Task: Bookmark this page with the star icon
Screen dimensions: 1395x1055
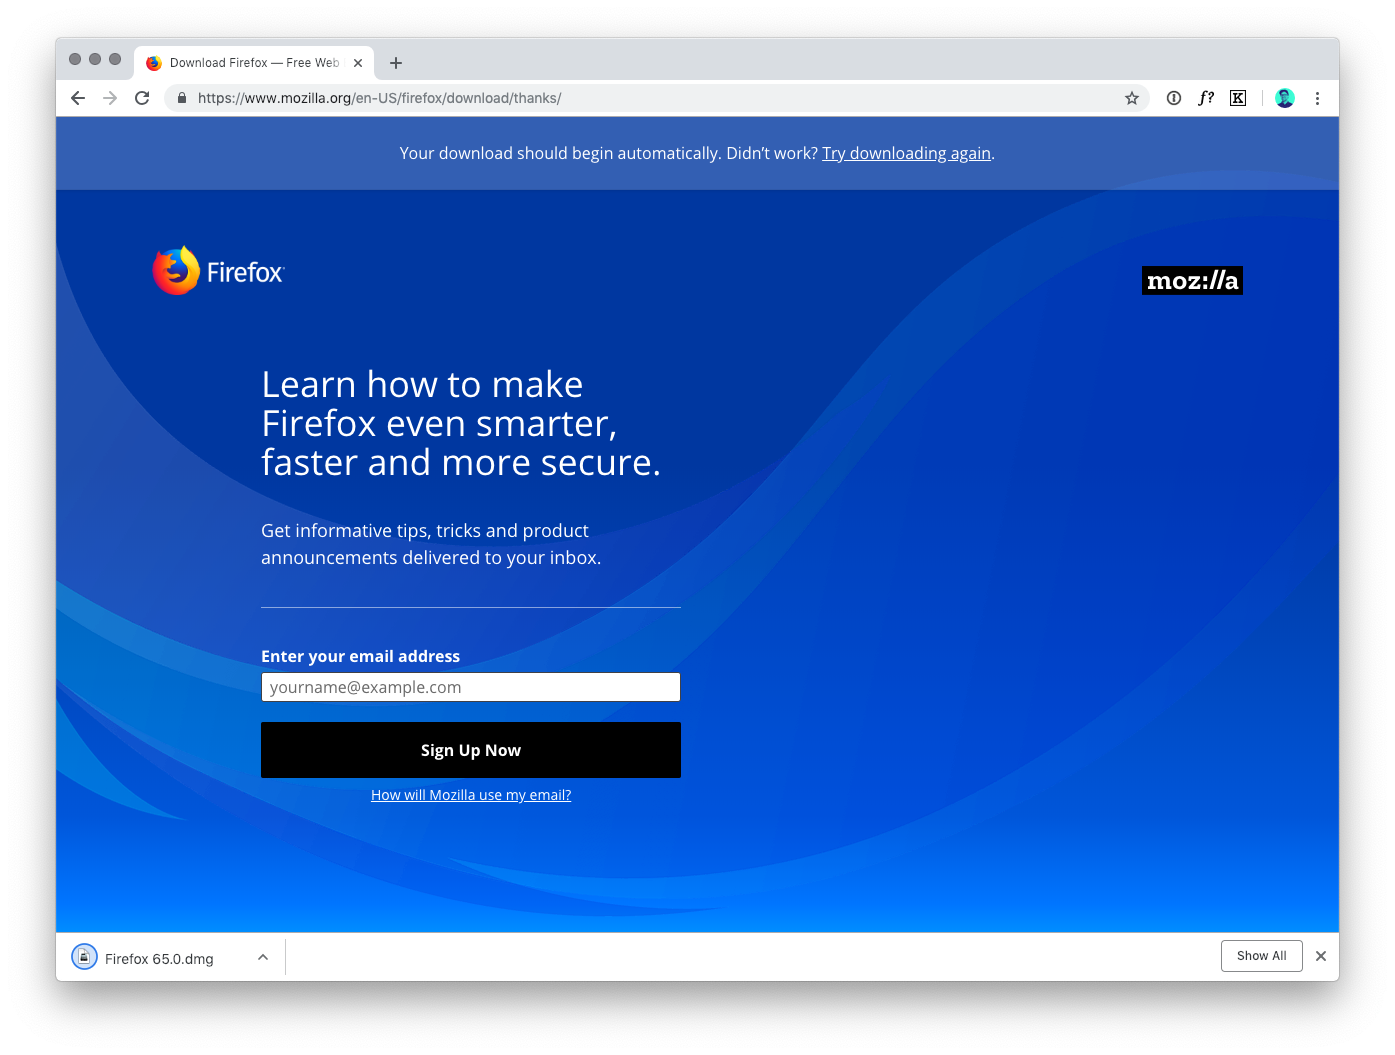Action: tap(1132, 98)
